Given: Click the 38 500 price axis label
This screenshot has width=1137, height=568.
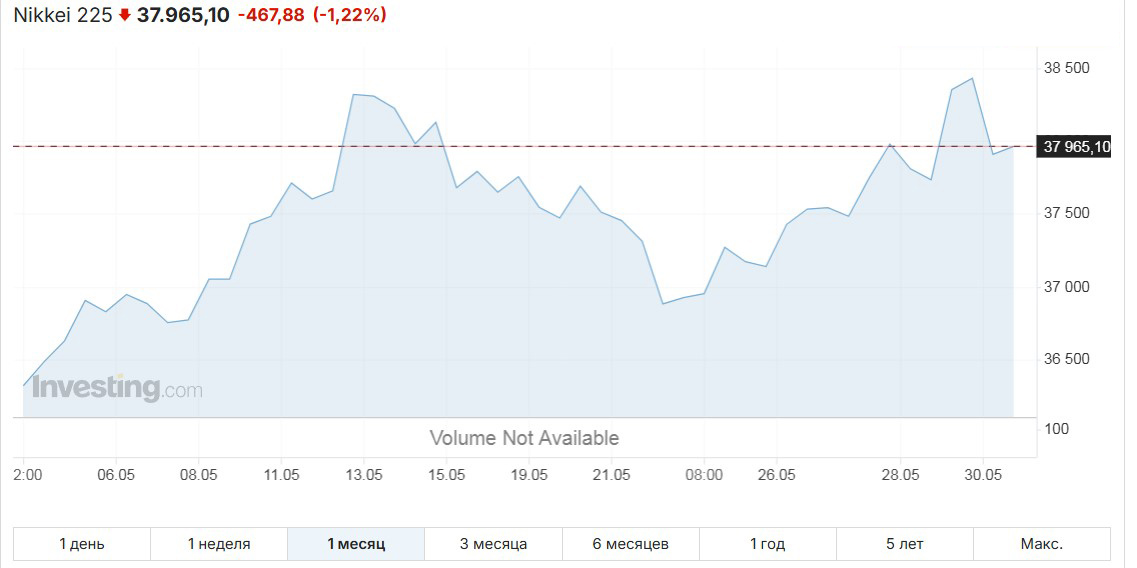Looking at the screenshot, I should (1066, 68).
